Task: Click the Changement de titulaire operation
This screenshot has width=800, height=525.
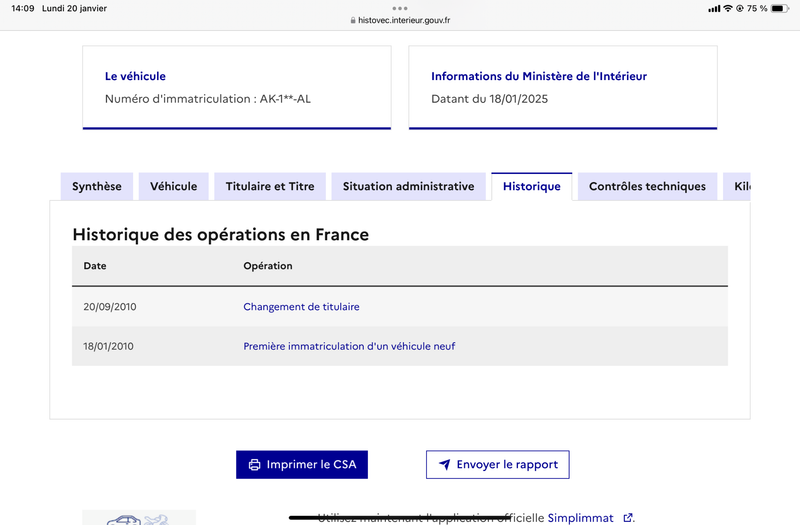Action: point(301,307)
